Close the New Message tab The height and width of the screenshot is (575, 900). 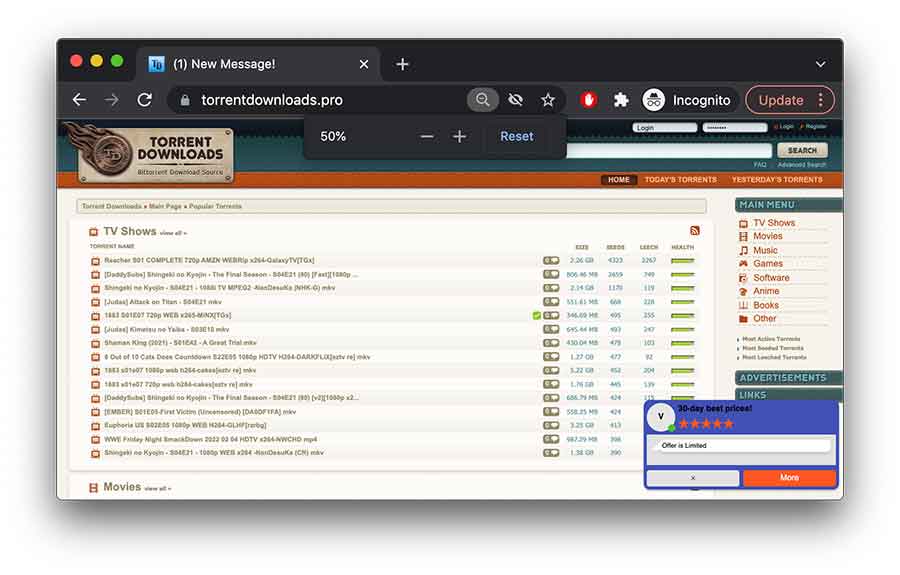point(364,64)
